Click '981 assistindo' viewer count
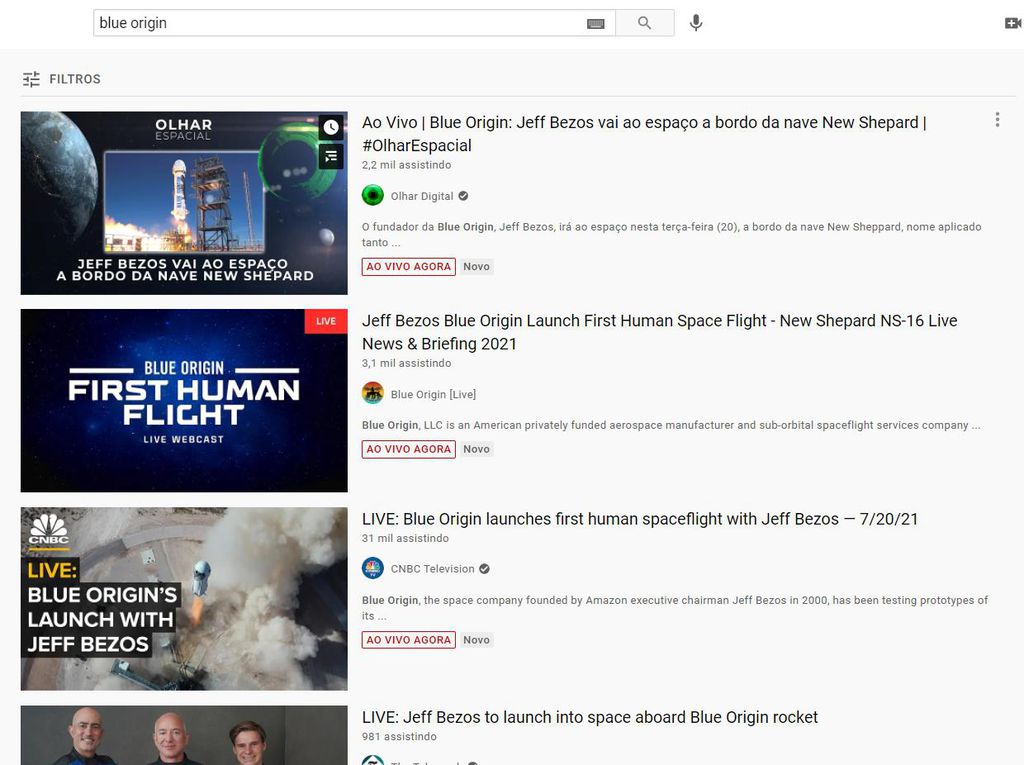 [399, 736]
